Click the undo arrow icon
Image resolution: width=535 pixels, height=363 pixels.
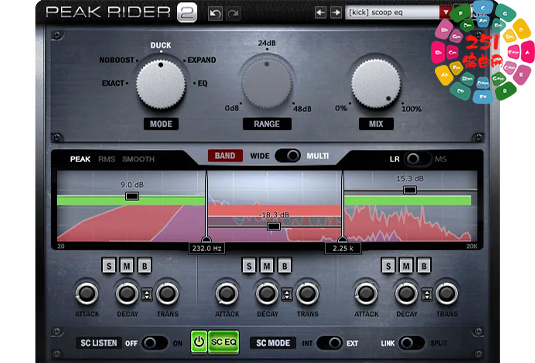(x=215, y=14)
